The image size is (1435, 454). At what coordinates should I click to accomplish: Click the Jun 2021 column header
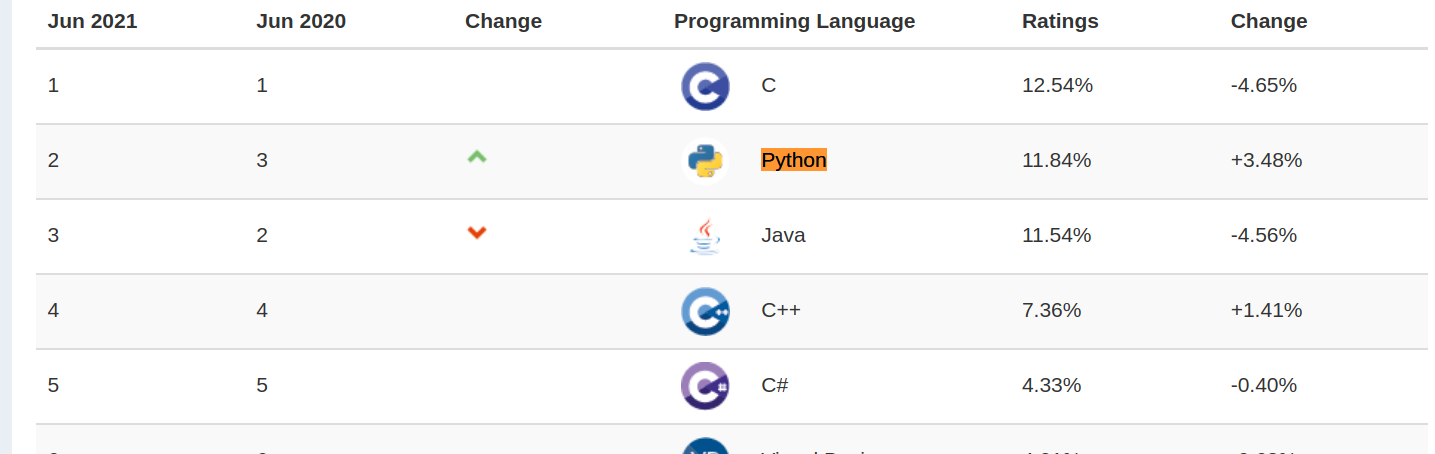(x=92, y=21)
